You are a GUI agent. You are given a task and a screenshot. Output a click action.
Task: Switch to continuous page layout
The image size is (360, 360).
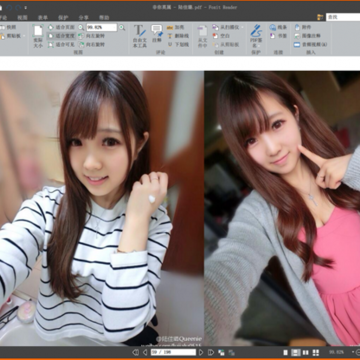click(x=295, y=352)
